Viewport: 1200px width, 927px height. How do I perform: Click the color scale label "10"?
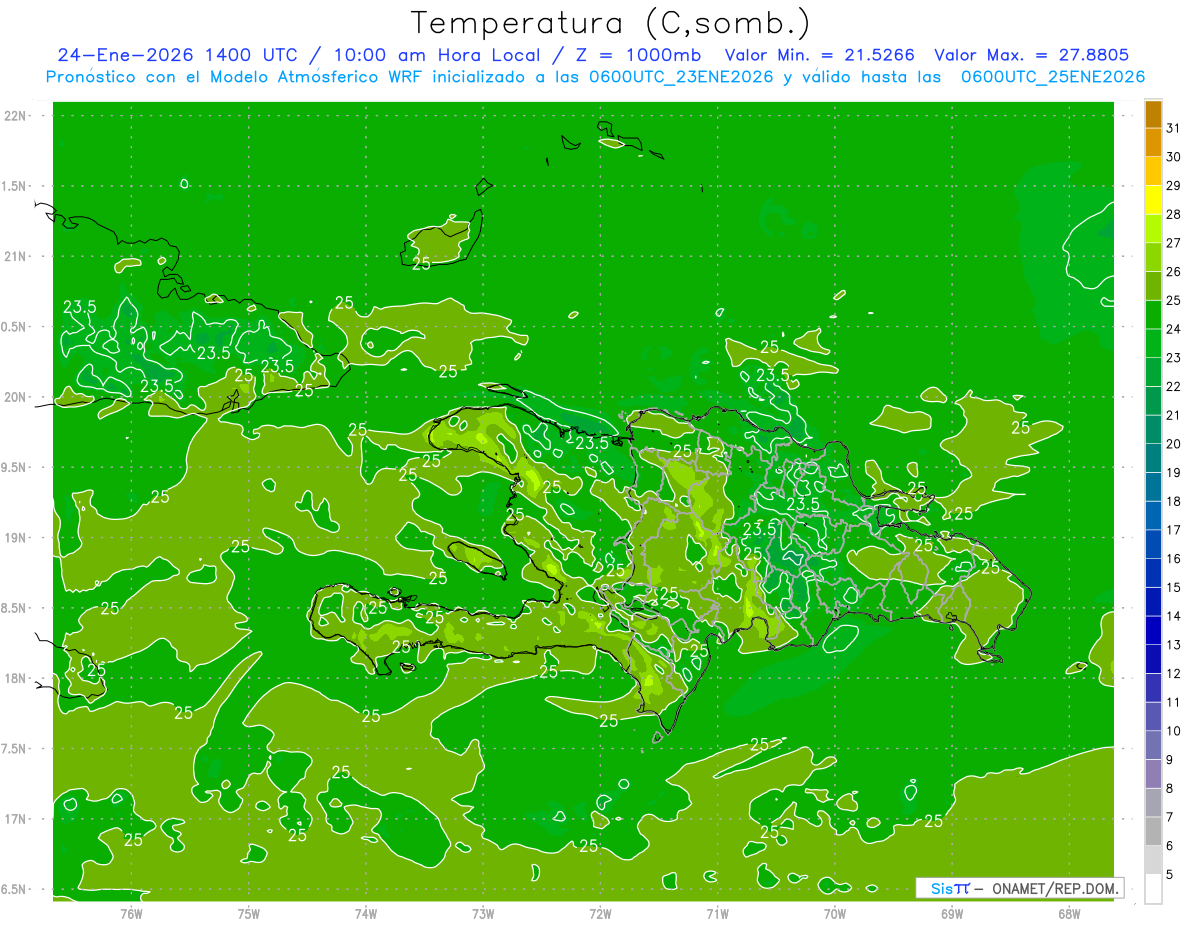(x=1173, y=731)
